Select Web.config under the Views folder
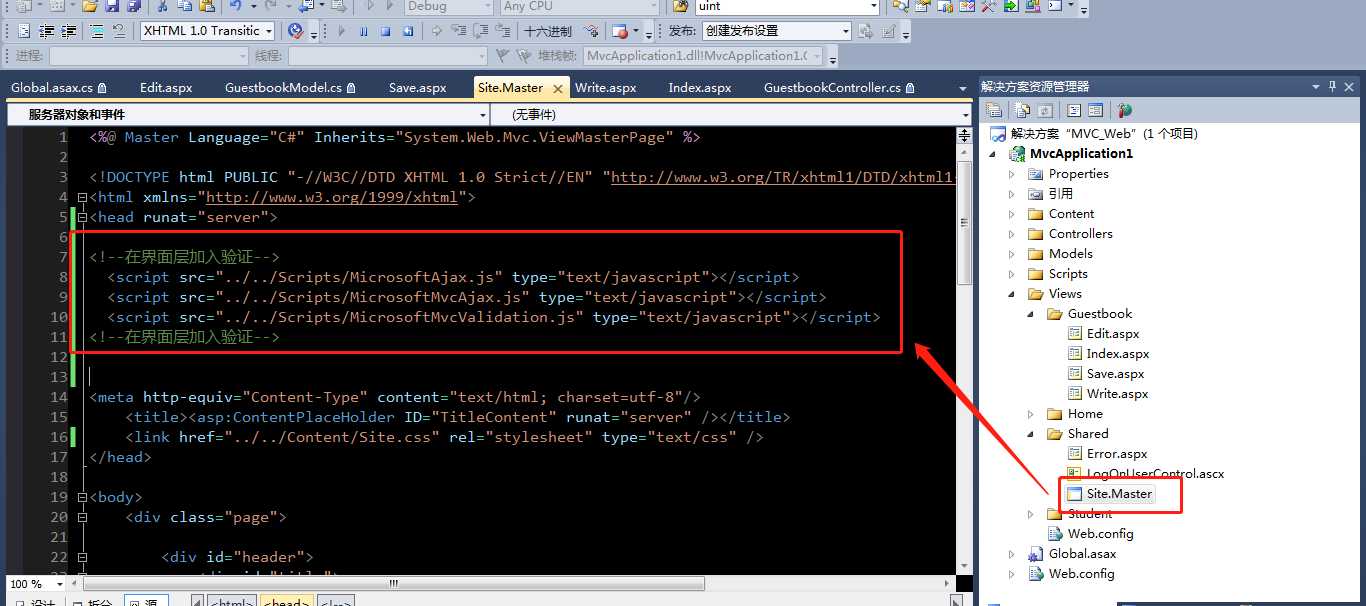This screenshot has height=606, width=1366. pos(1100,534)
